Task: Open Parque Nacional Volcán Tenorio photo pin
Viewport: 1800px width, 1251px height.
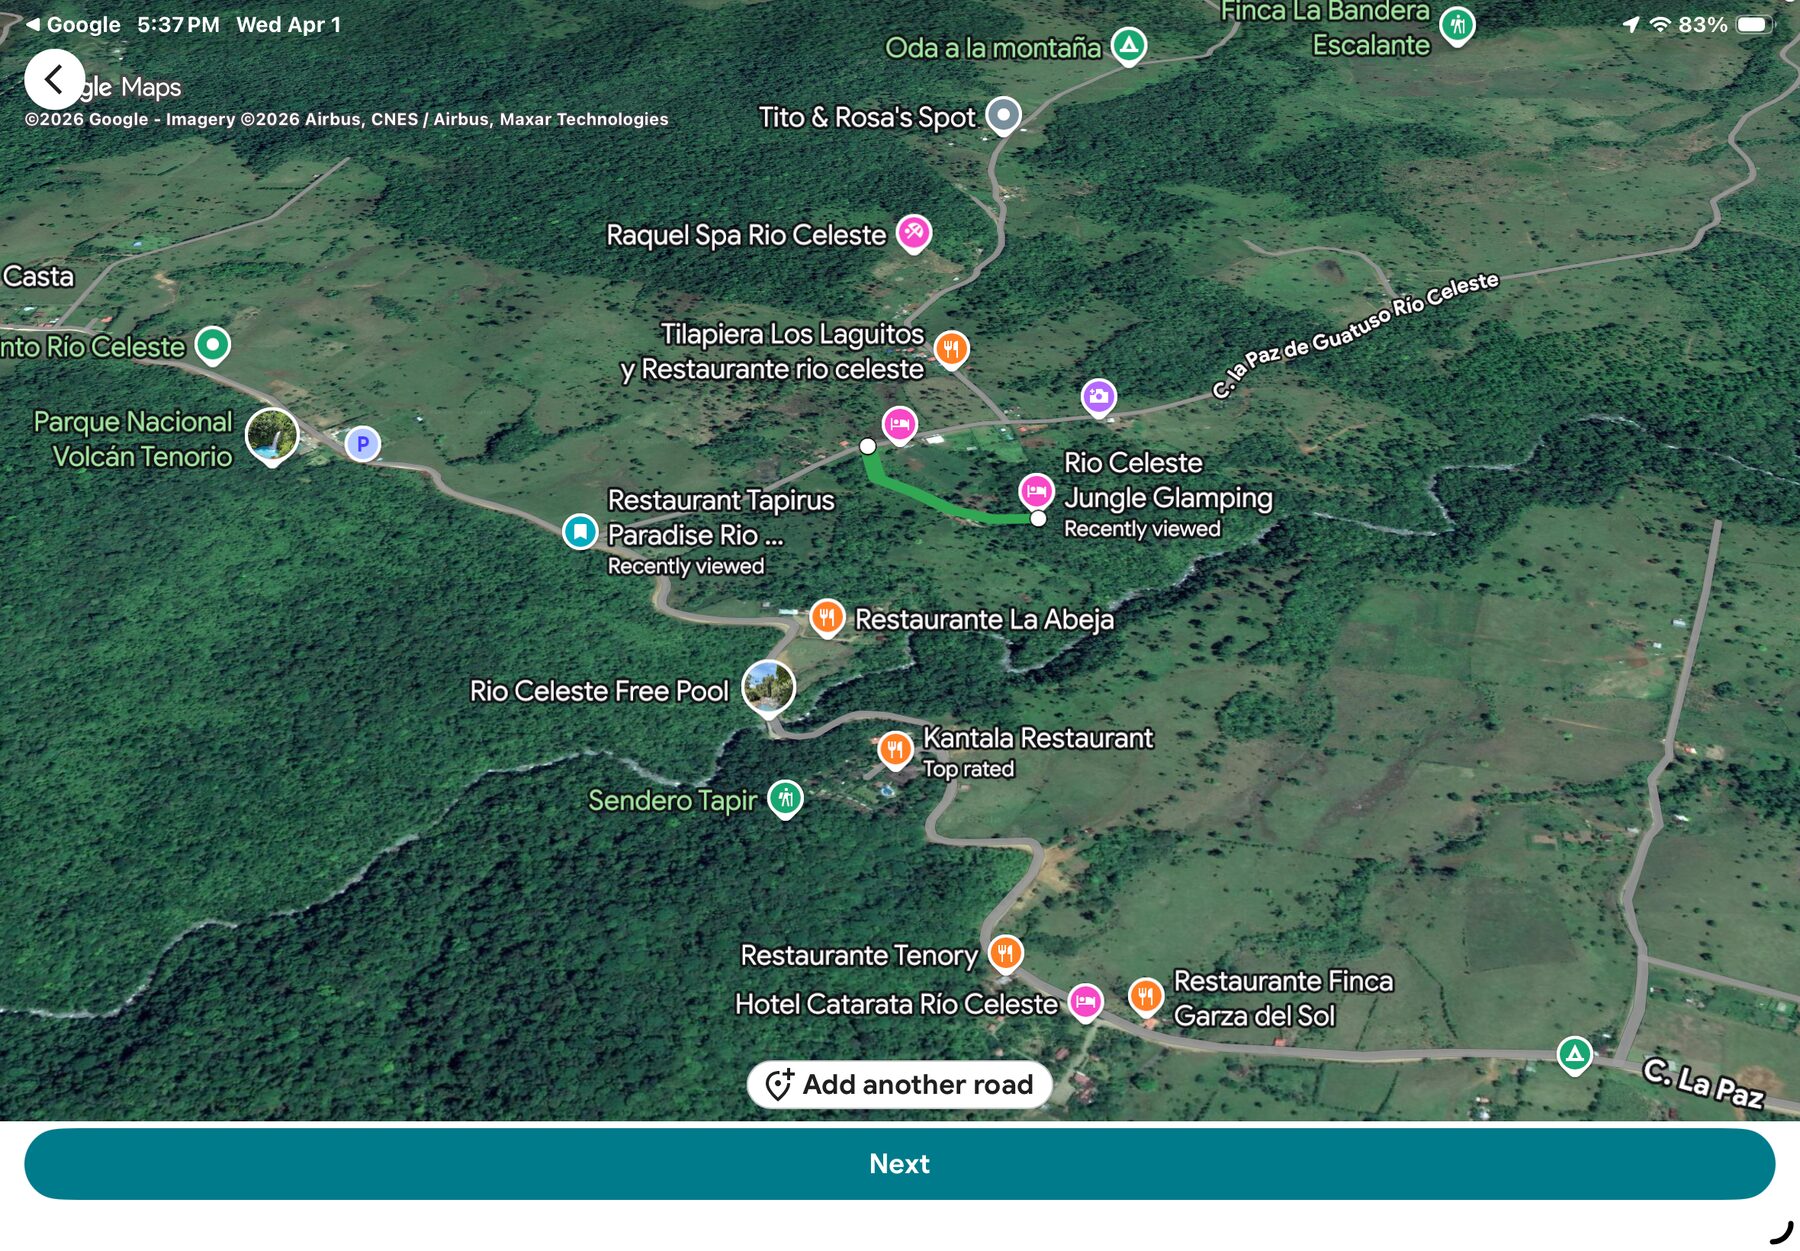Action: pos(272,437)
